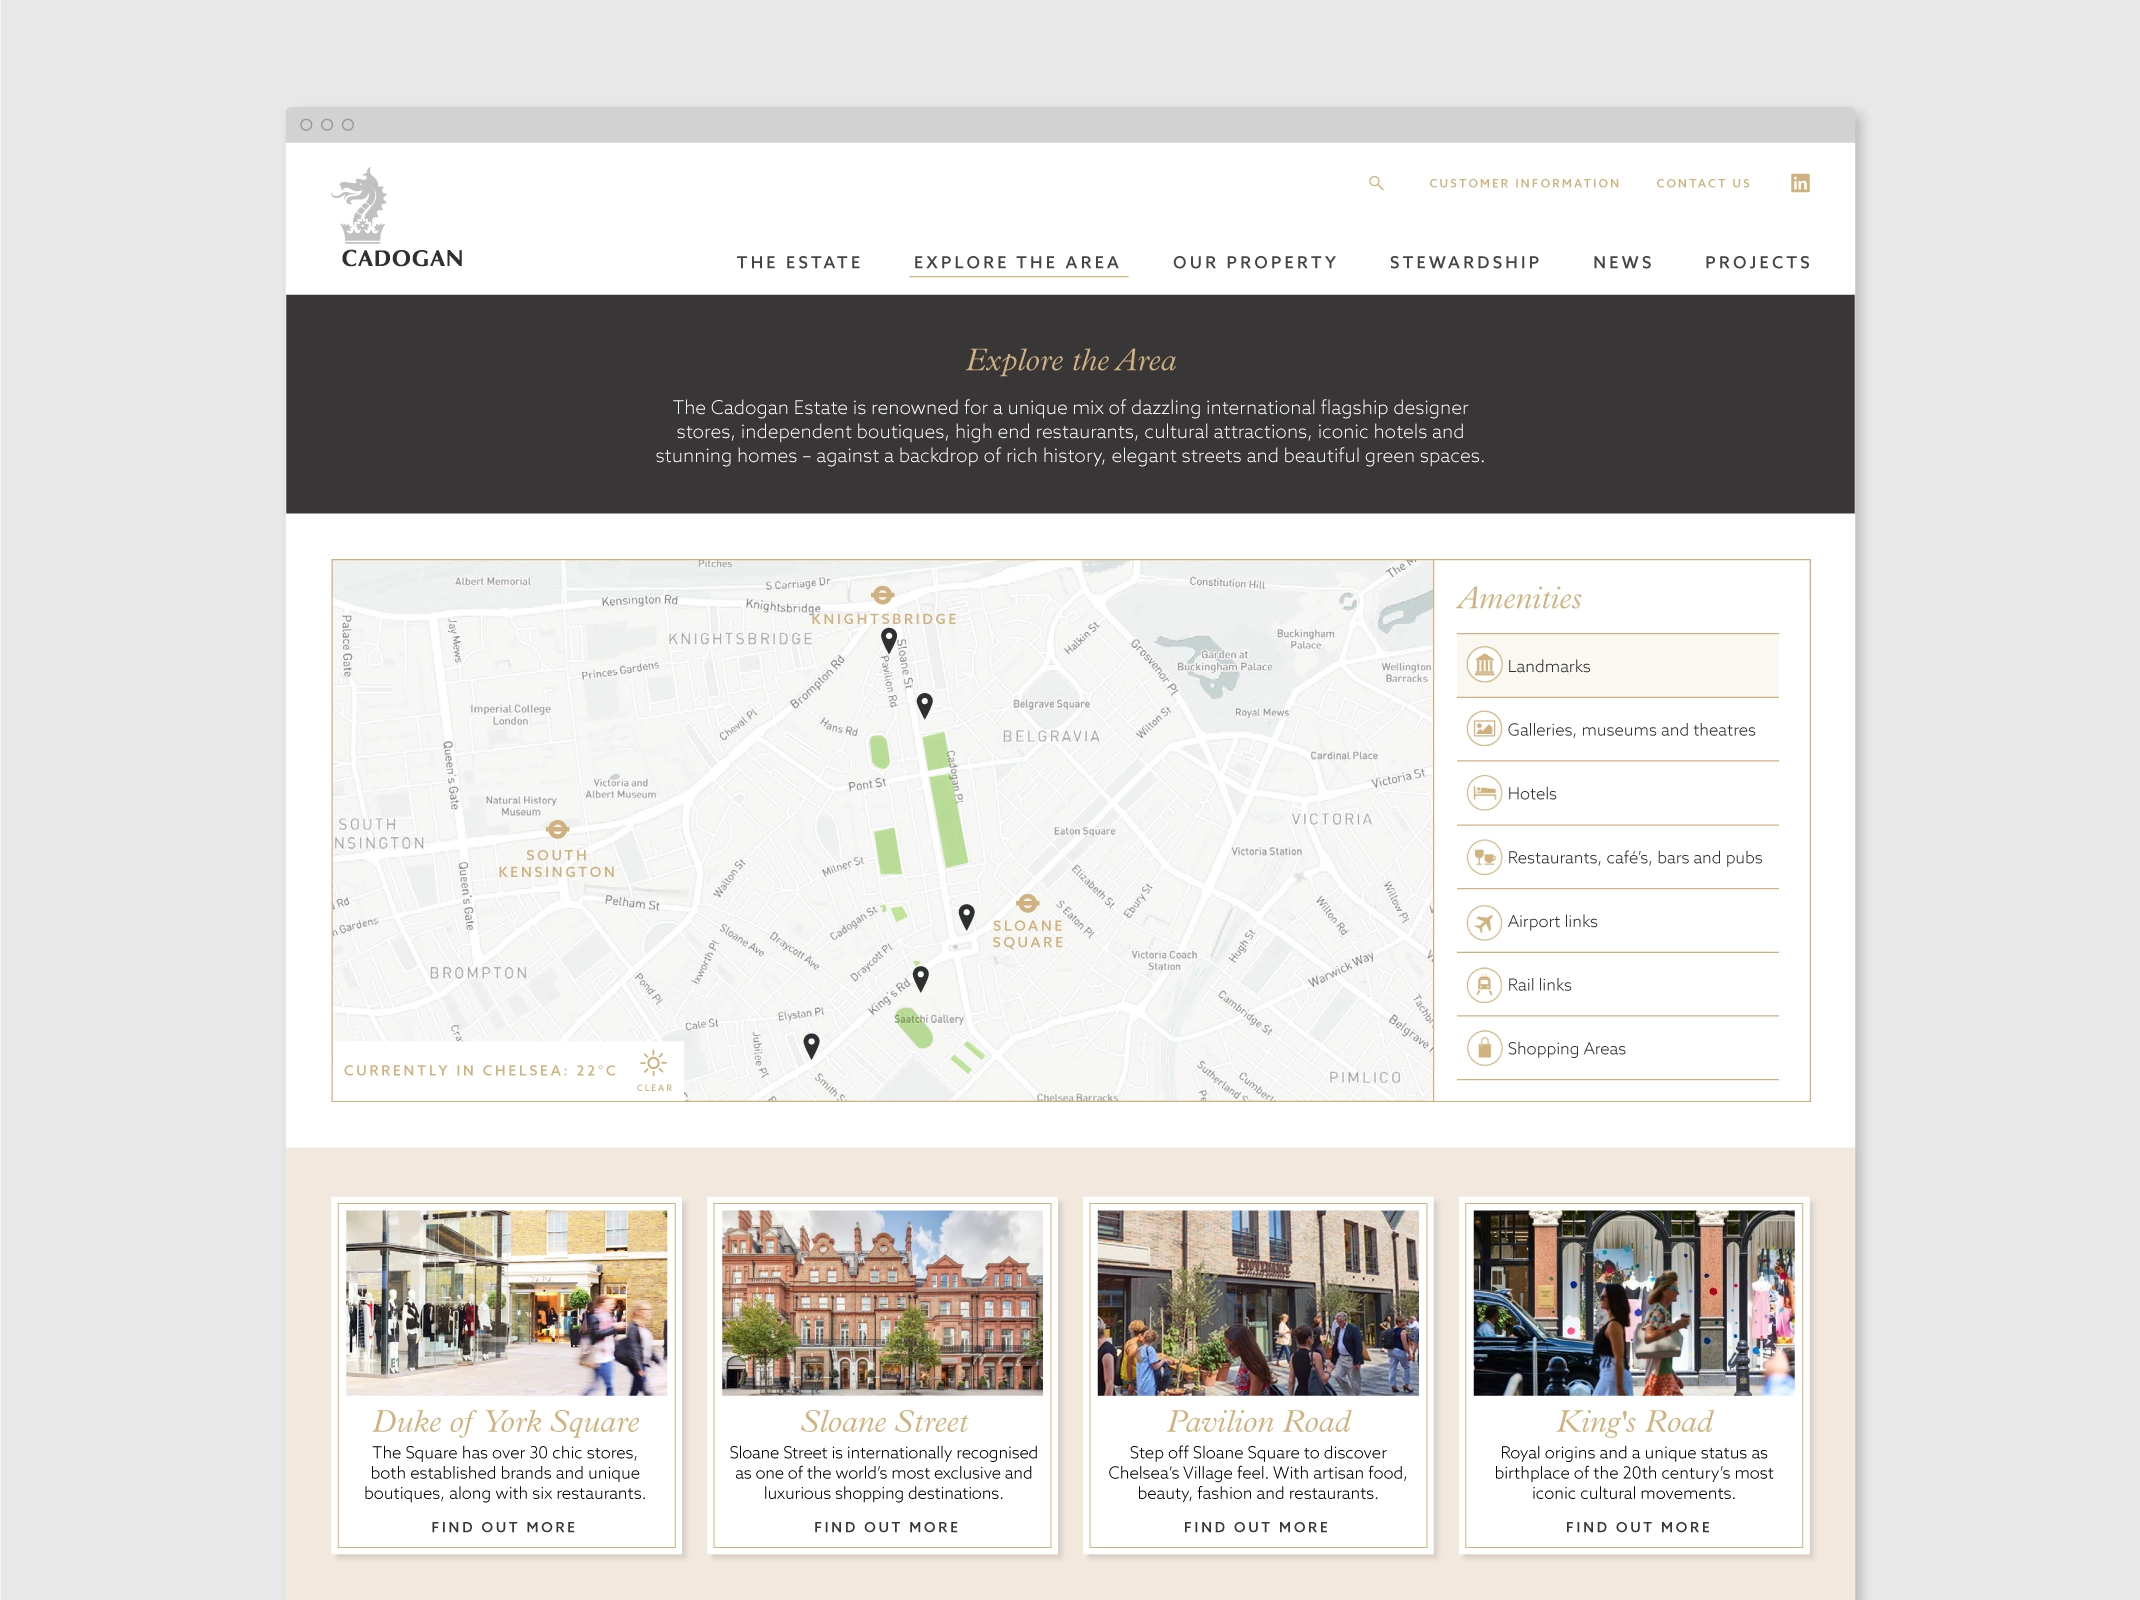Open the LinkedIn icon link
Image resolution: width=2140 pixels, height=1600 pixels.
pos(1799,183)
